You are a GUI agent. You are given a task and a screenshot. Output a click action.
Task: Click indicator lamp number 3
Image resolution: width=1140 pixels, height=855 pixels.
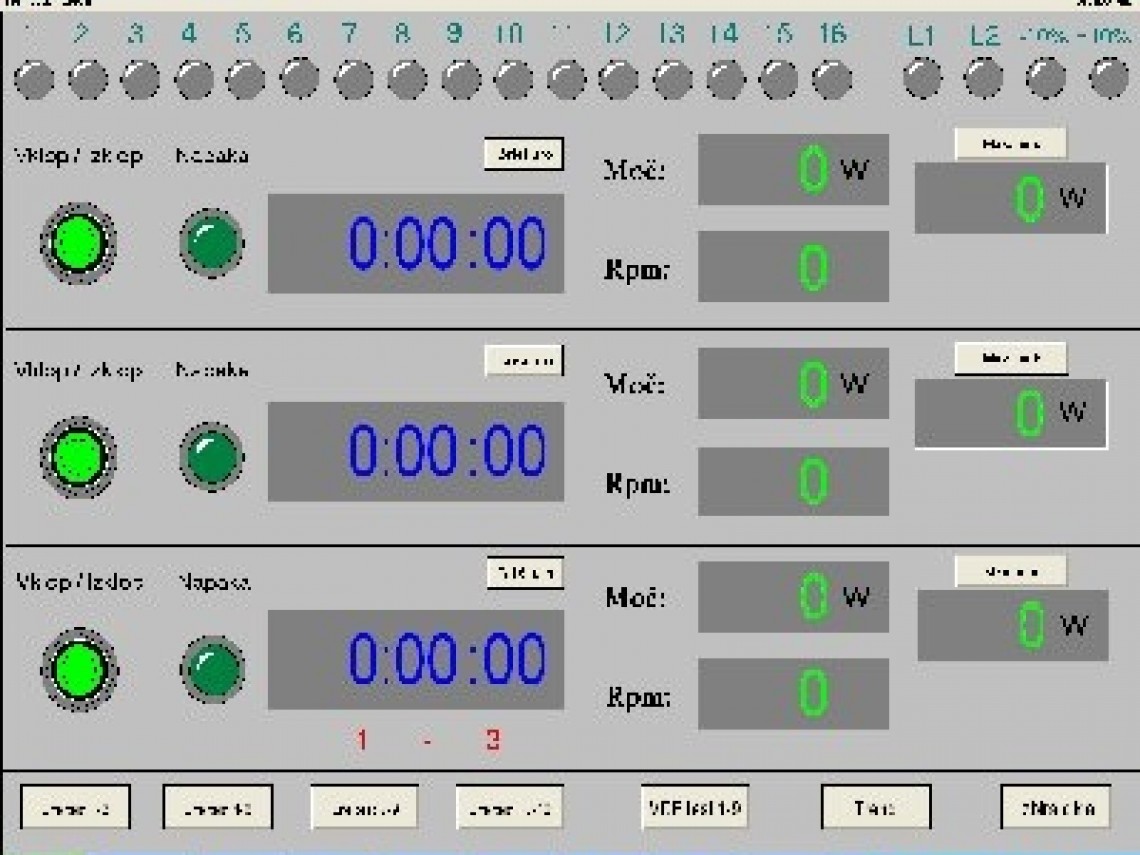tap(140, 79)
